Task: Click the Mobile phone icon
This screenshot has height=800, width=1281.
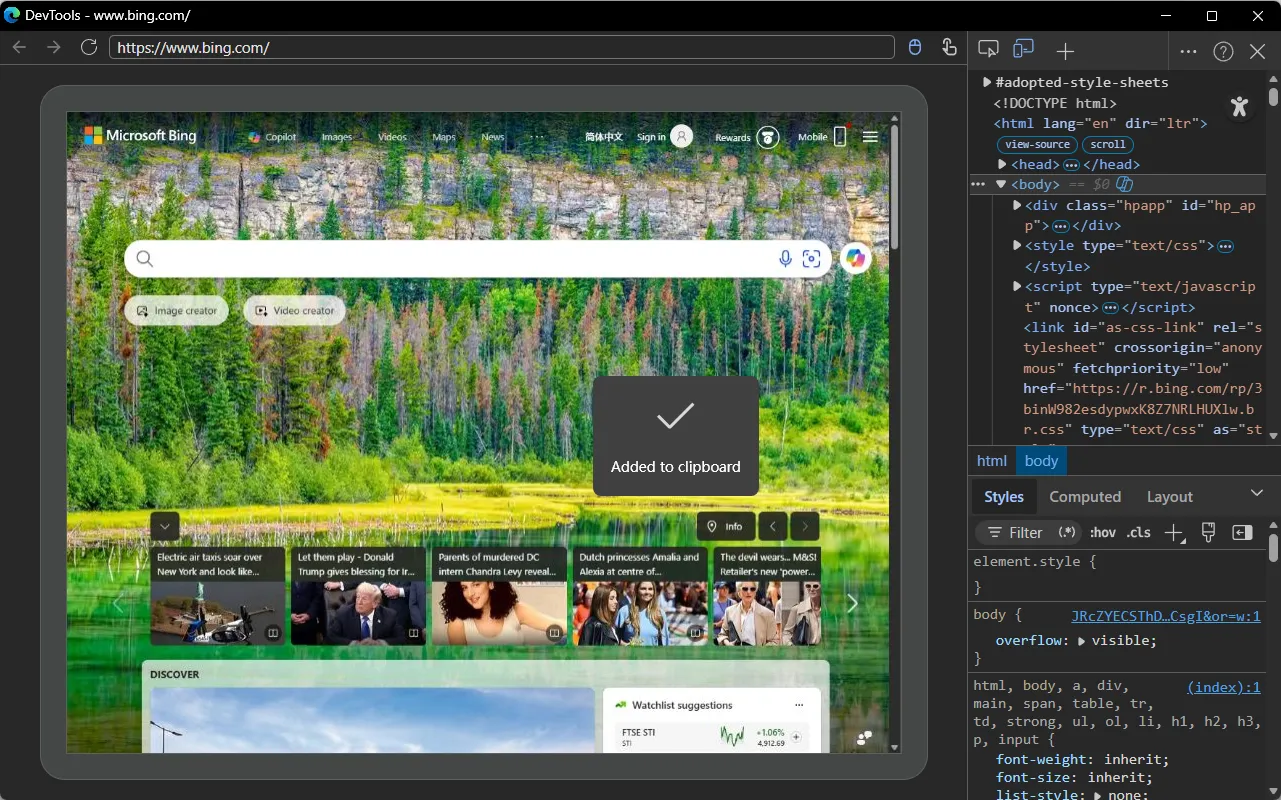Action: [840, 137]
